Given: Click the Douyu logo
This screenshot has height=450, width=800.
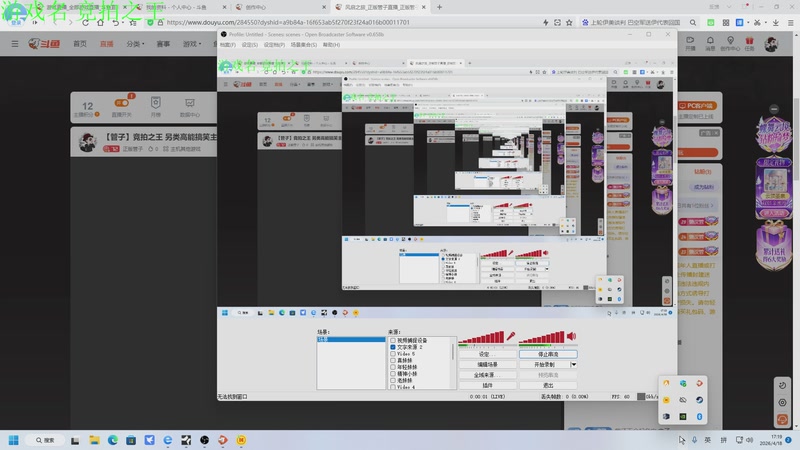Looking at the screenshot, I should click(x=44, y=44).
